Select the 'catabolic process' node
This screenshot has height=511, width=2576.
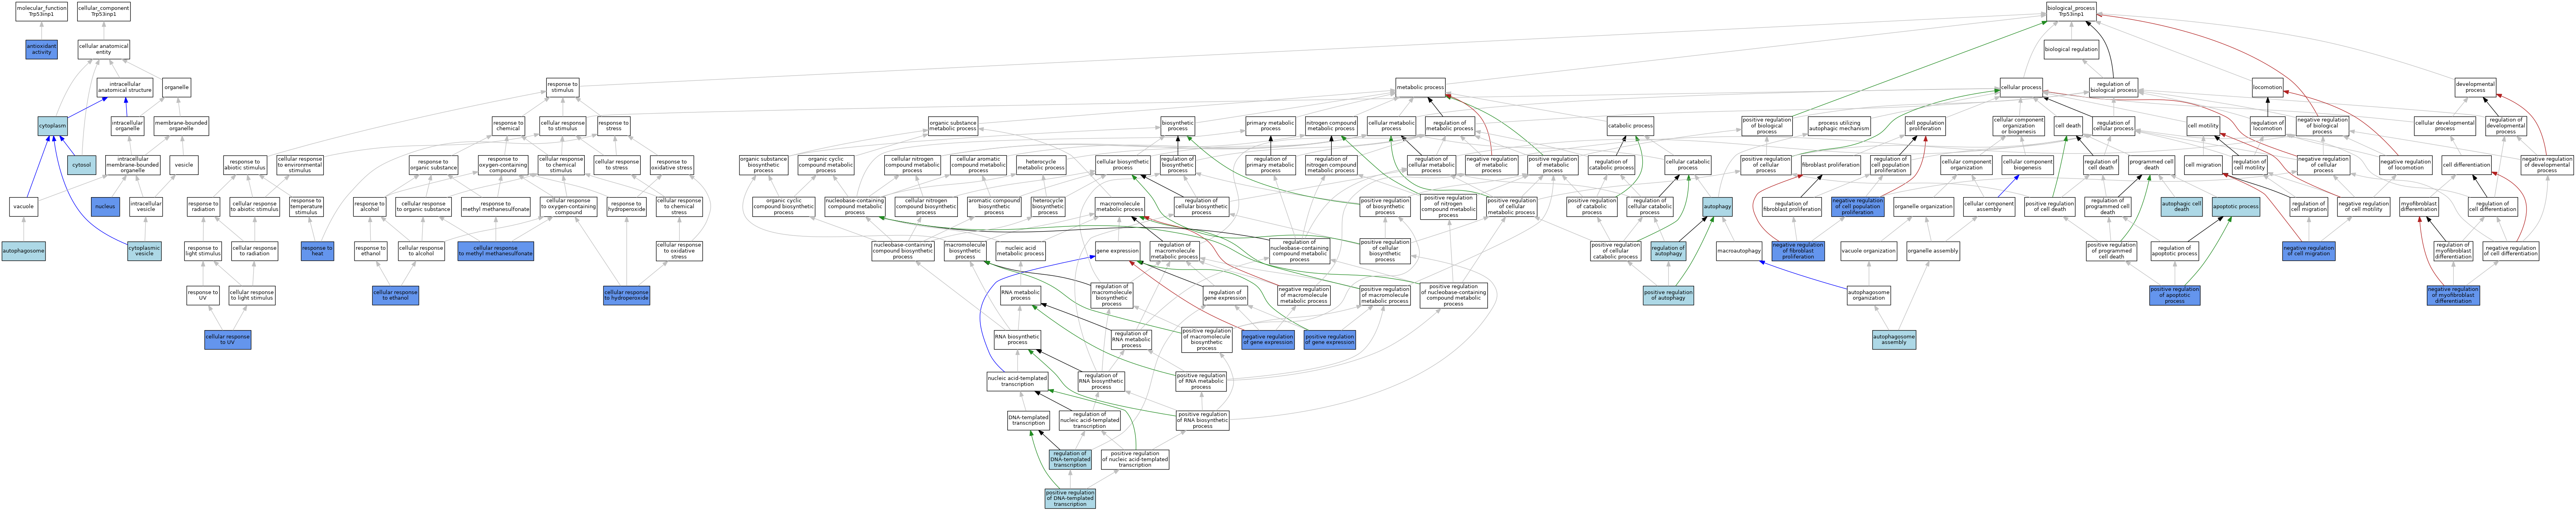coord(1630,126)
